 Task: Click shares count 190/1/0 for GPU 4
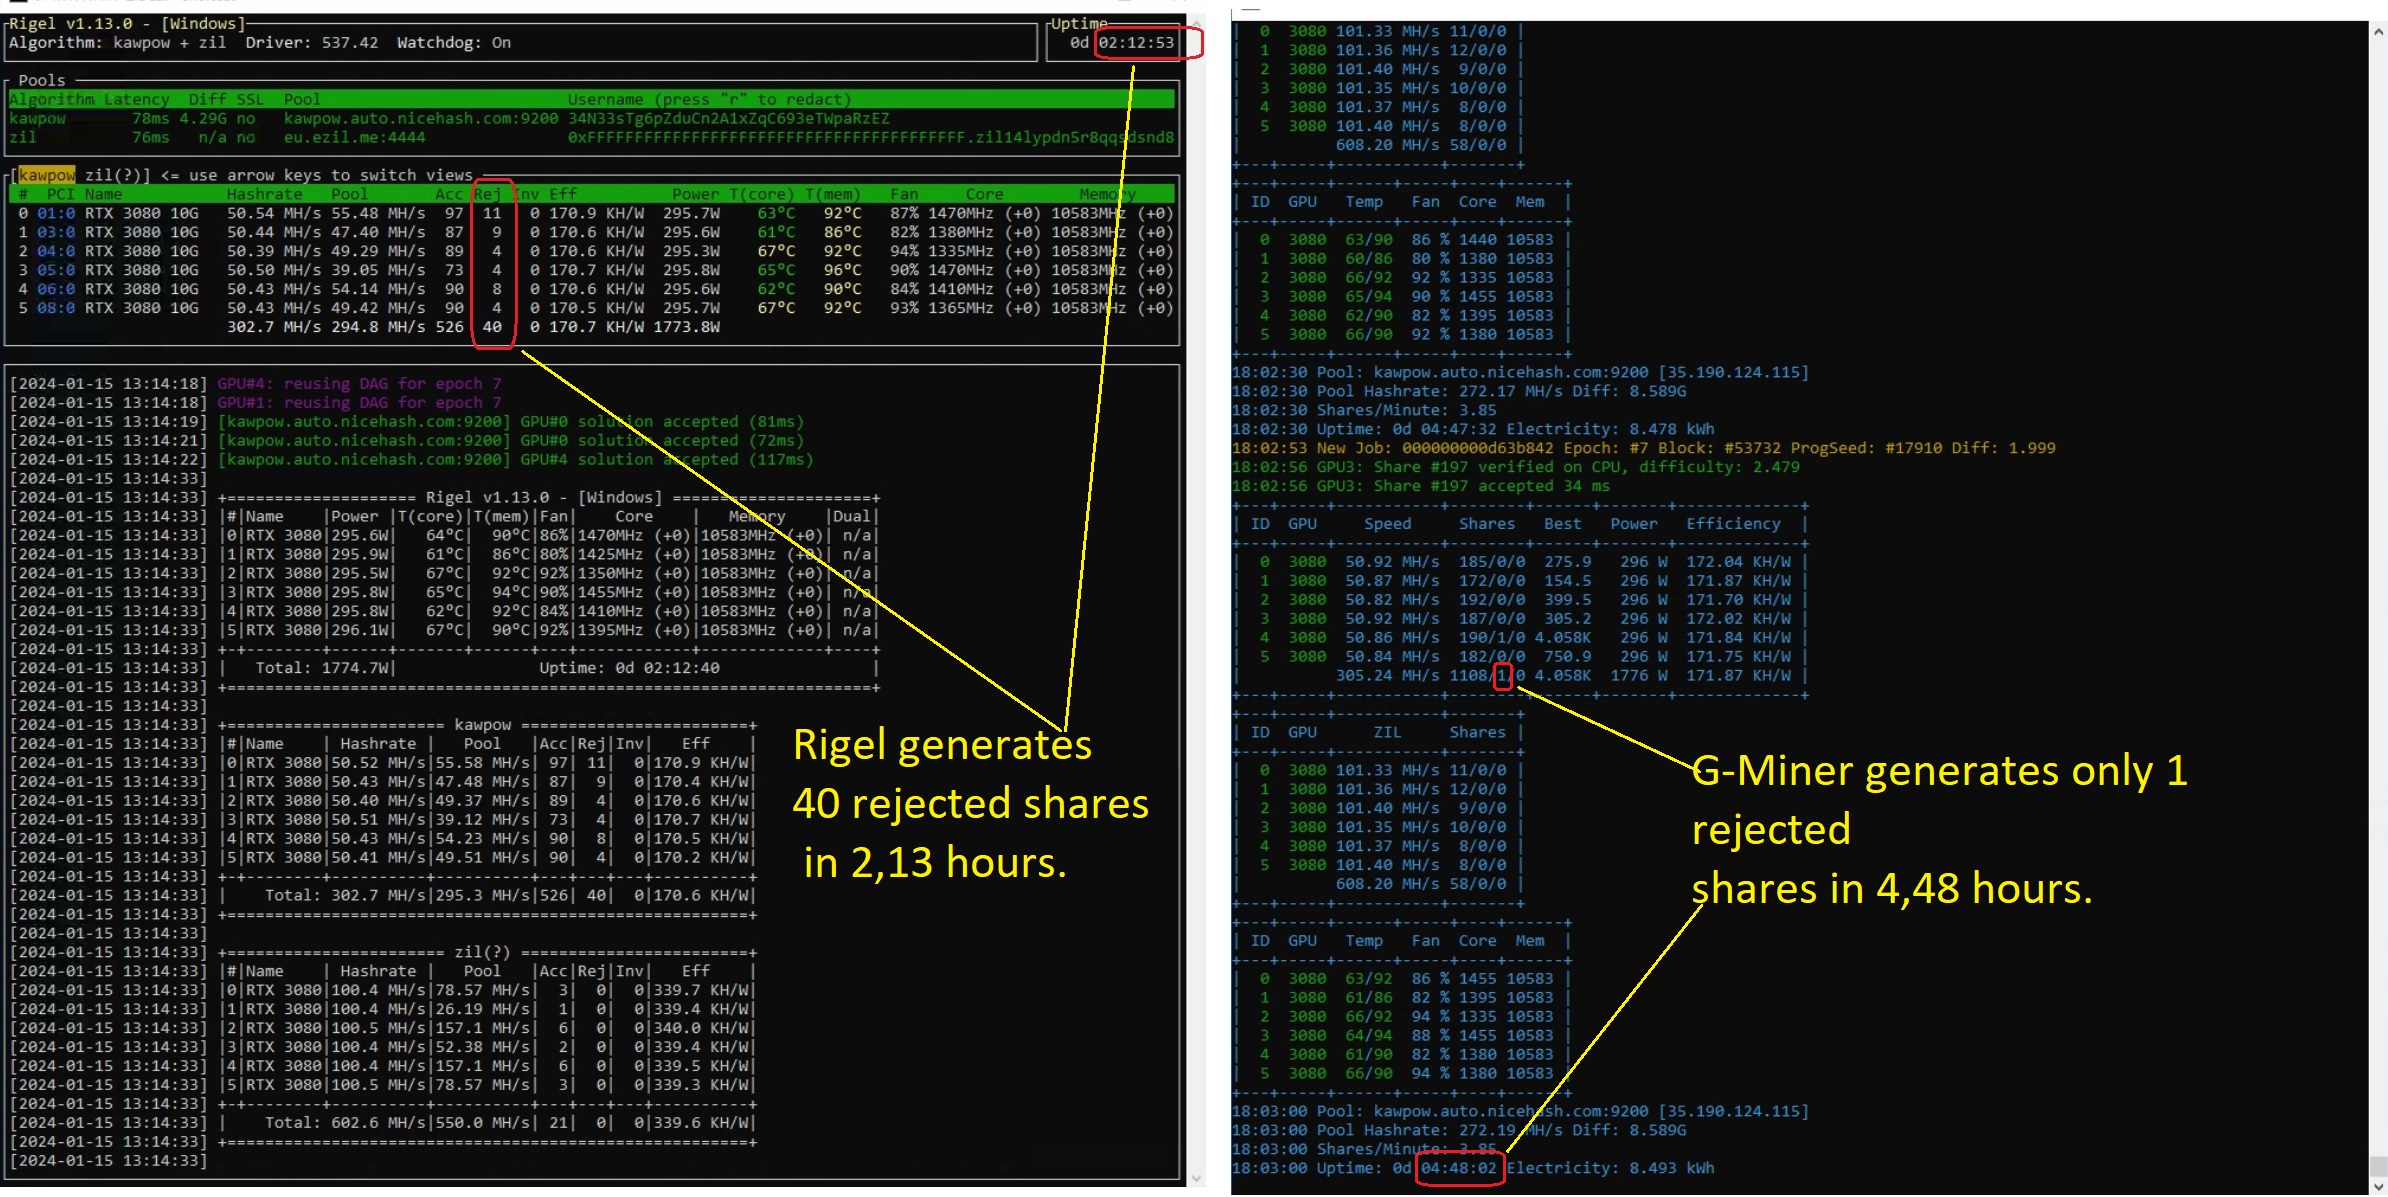(1492, 639)
